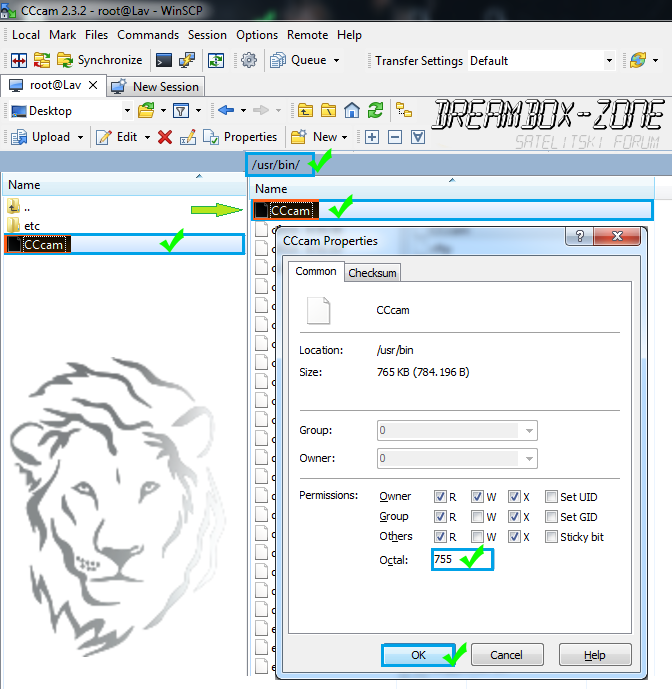Click the Upload button
Screen dimensions: 672x689
point(40,137)
